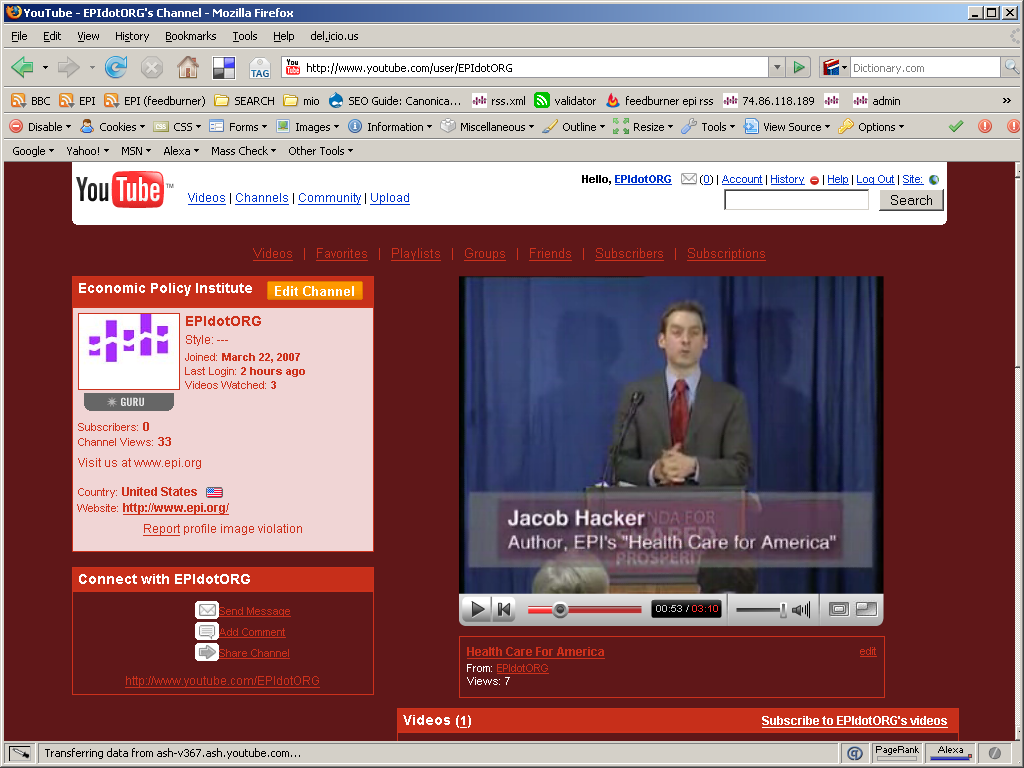Reload the page with the Refresh icon

(x=116, y=67)
